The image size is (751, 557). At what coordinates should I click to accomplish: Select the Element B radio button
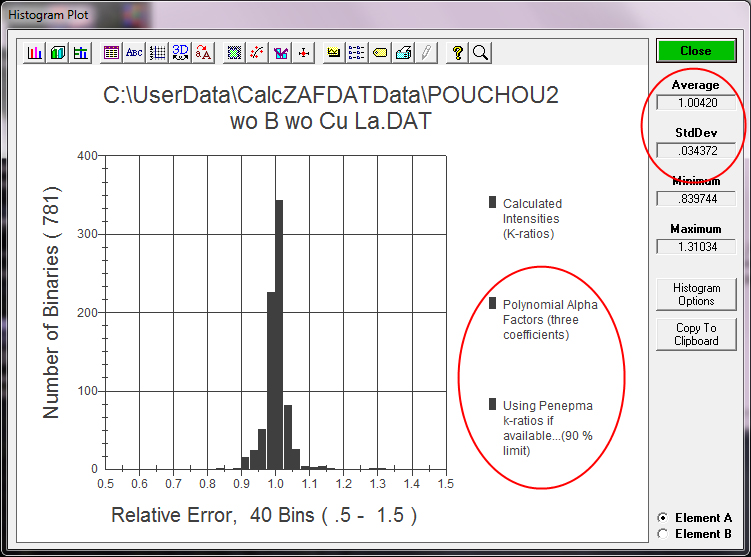click(x=662, y=534)
